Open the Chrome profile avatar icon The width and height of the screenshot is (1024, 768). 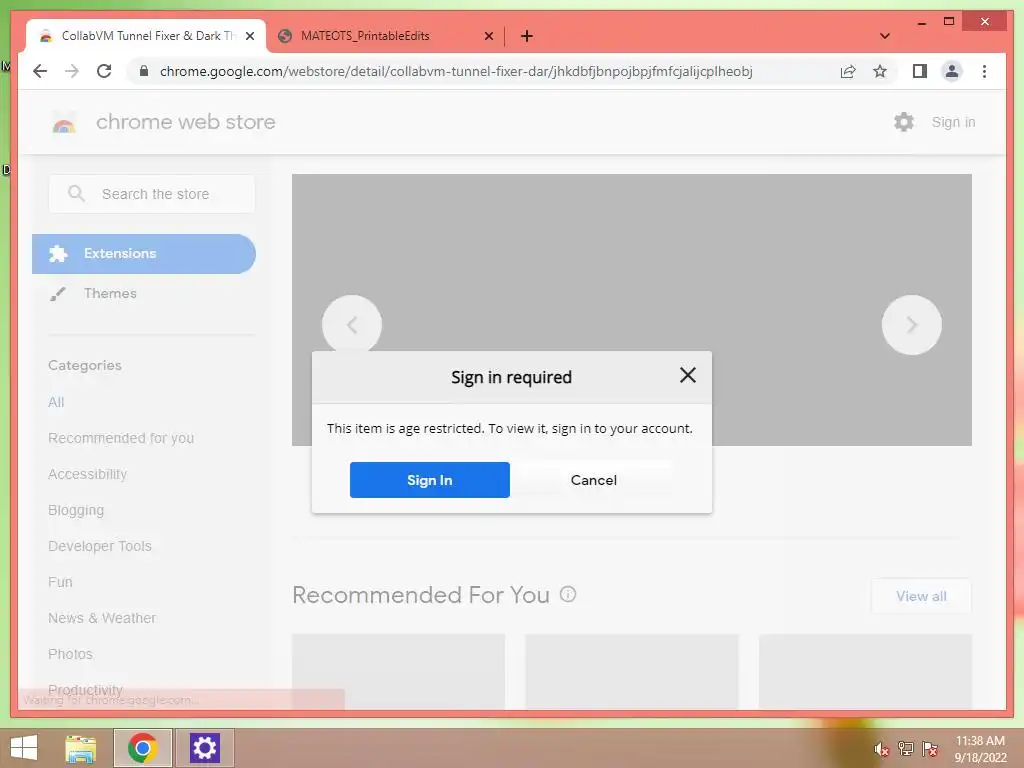(952, 71)
